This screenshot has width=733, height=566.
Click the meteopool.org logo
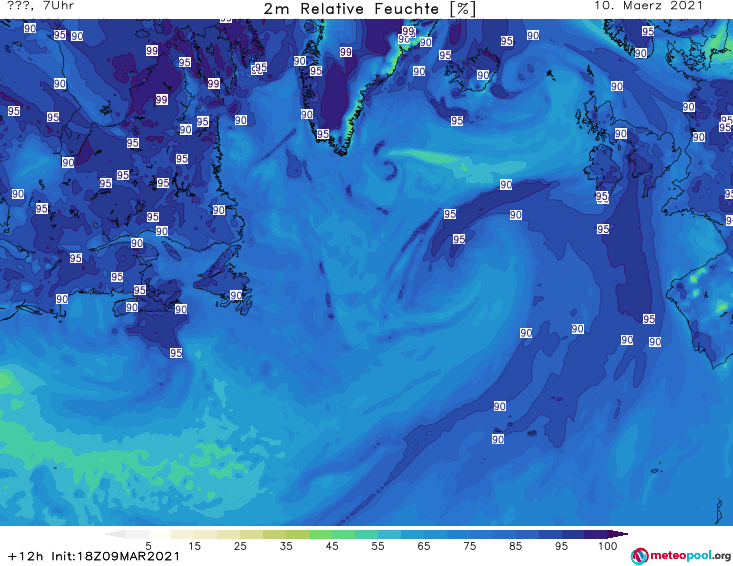coord(681,556)
